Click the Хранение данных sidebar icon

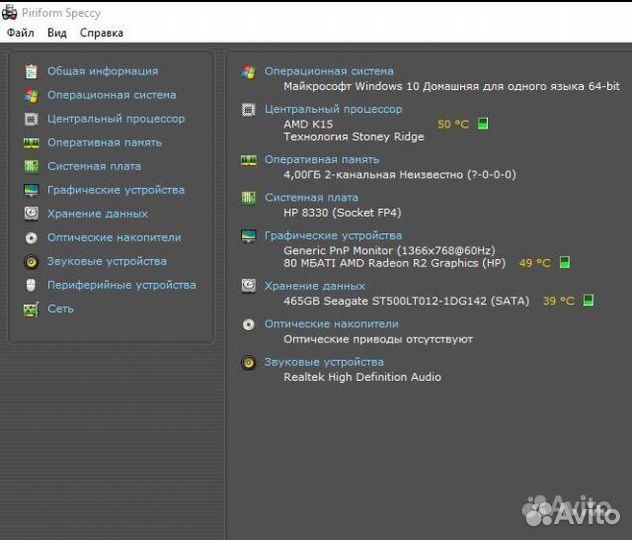tap(31, 214)
